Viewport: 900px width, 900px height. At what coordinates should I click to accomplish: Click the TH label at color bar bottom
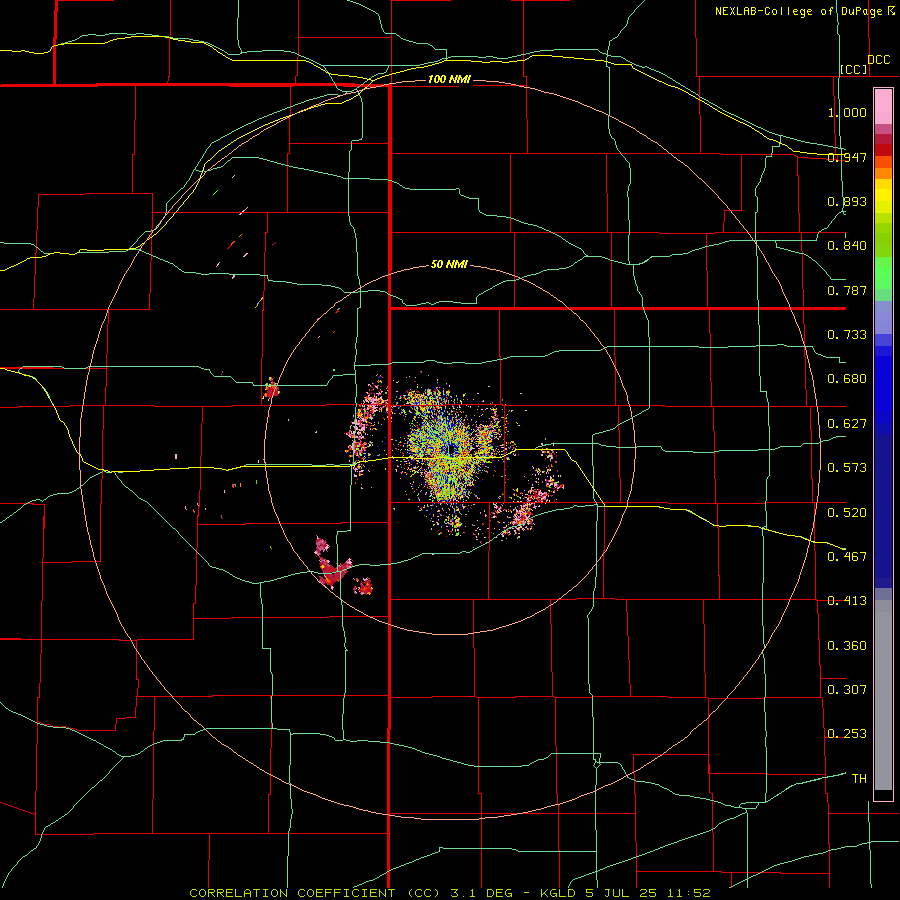tap(859, 779)
